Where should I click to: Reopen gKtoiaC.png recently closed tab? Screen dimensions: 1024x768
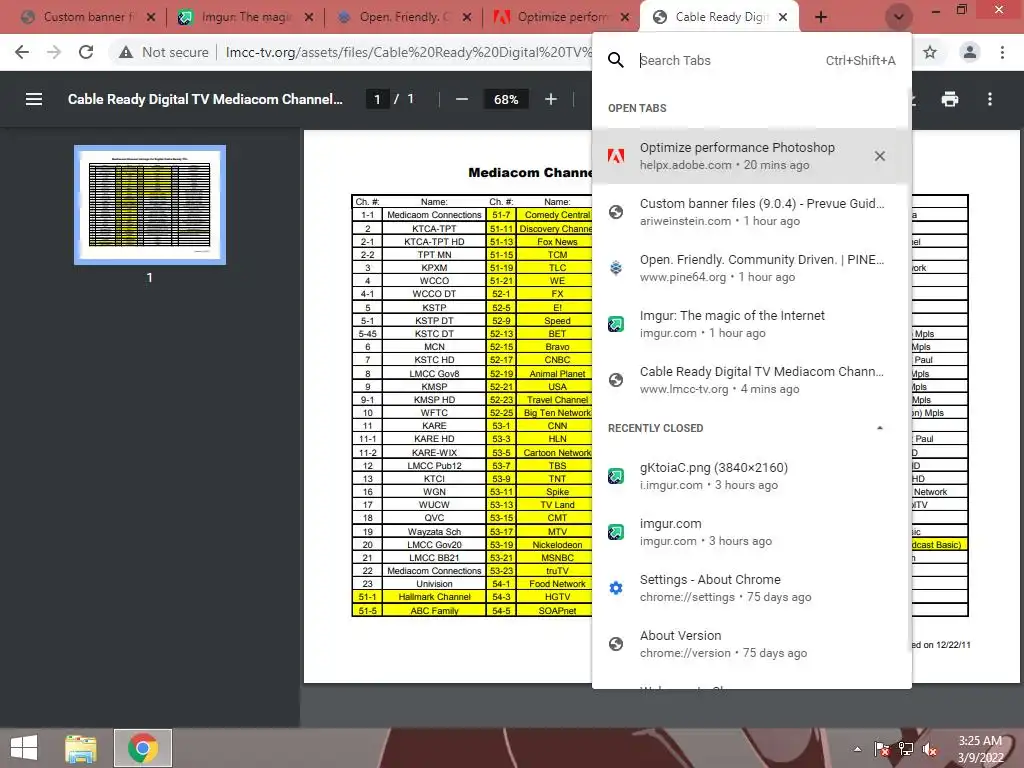click(x=752, y=476)
